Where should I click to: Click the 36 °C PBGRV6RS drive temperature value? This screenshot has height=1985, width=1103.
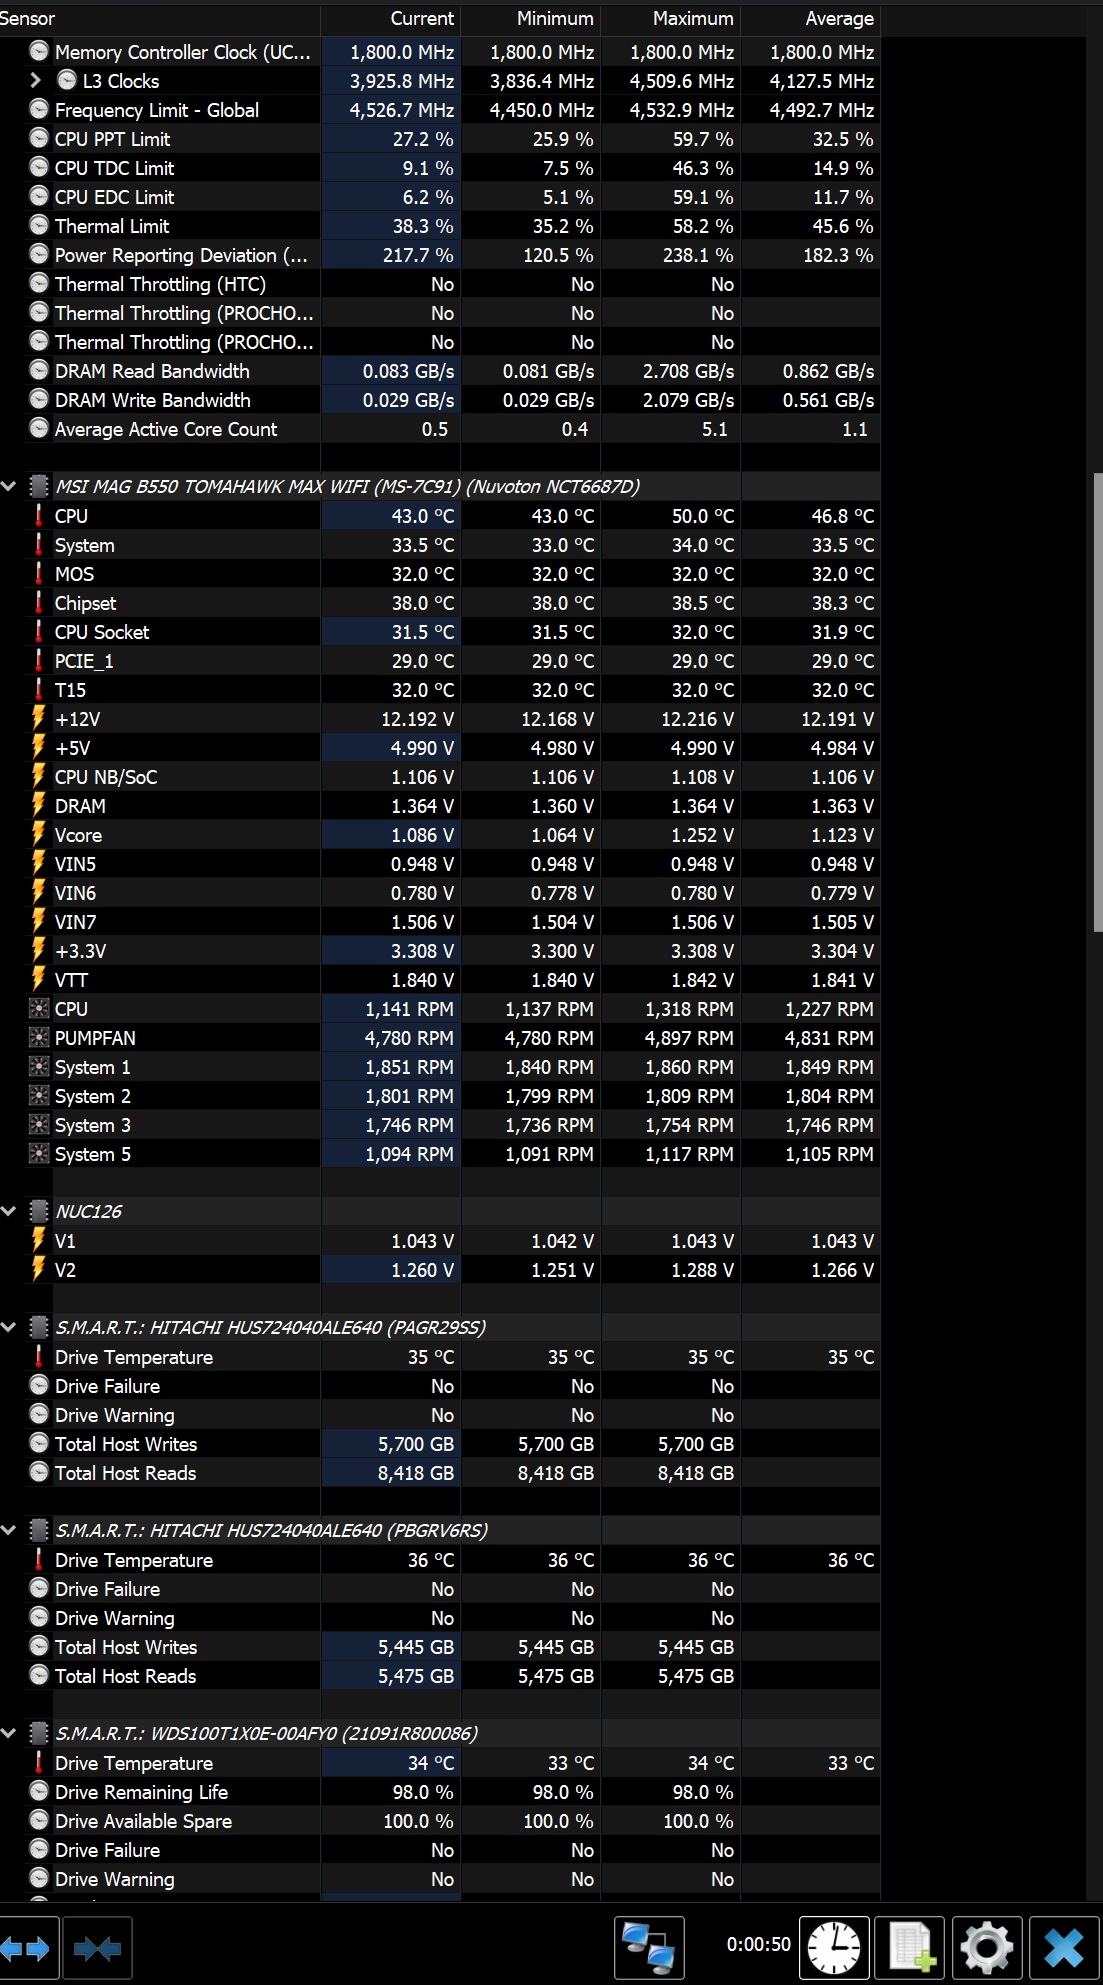coord(431,1559)
